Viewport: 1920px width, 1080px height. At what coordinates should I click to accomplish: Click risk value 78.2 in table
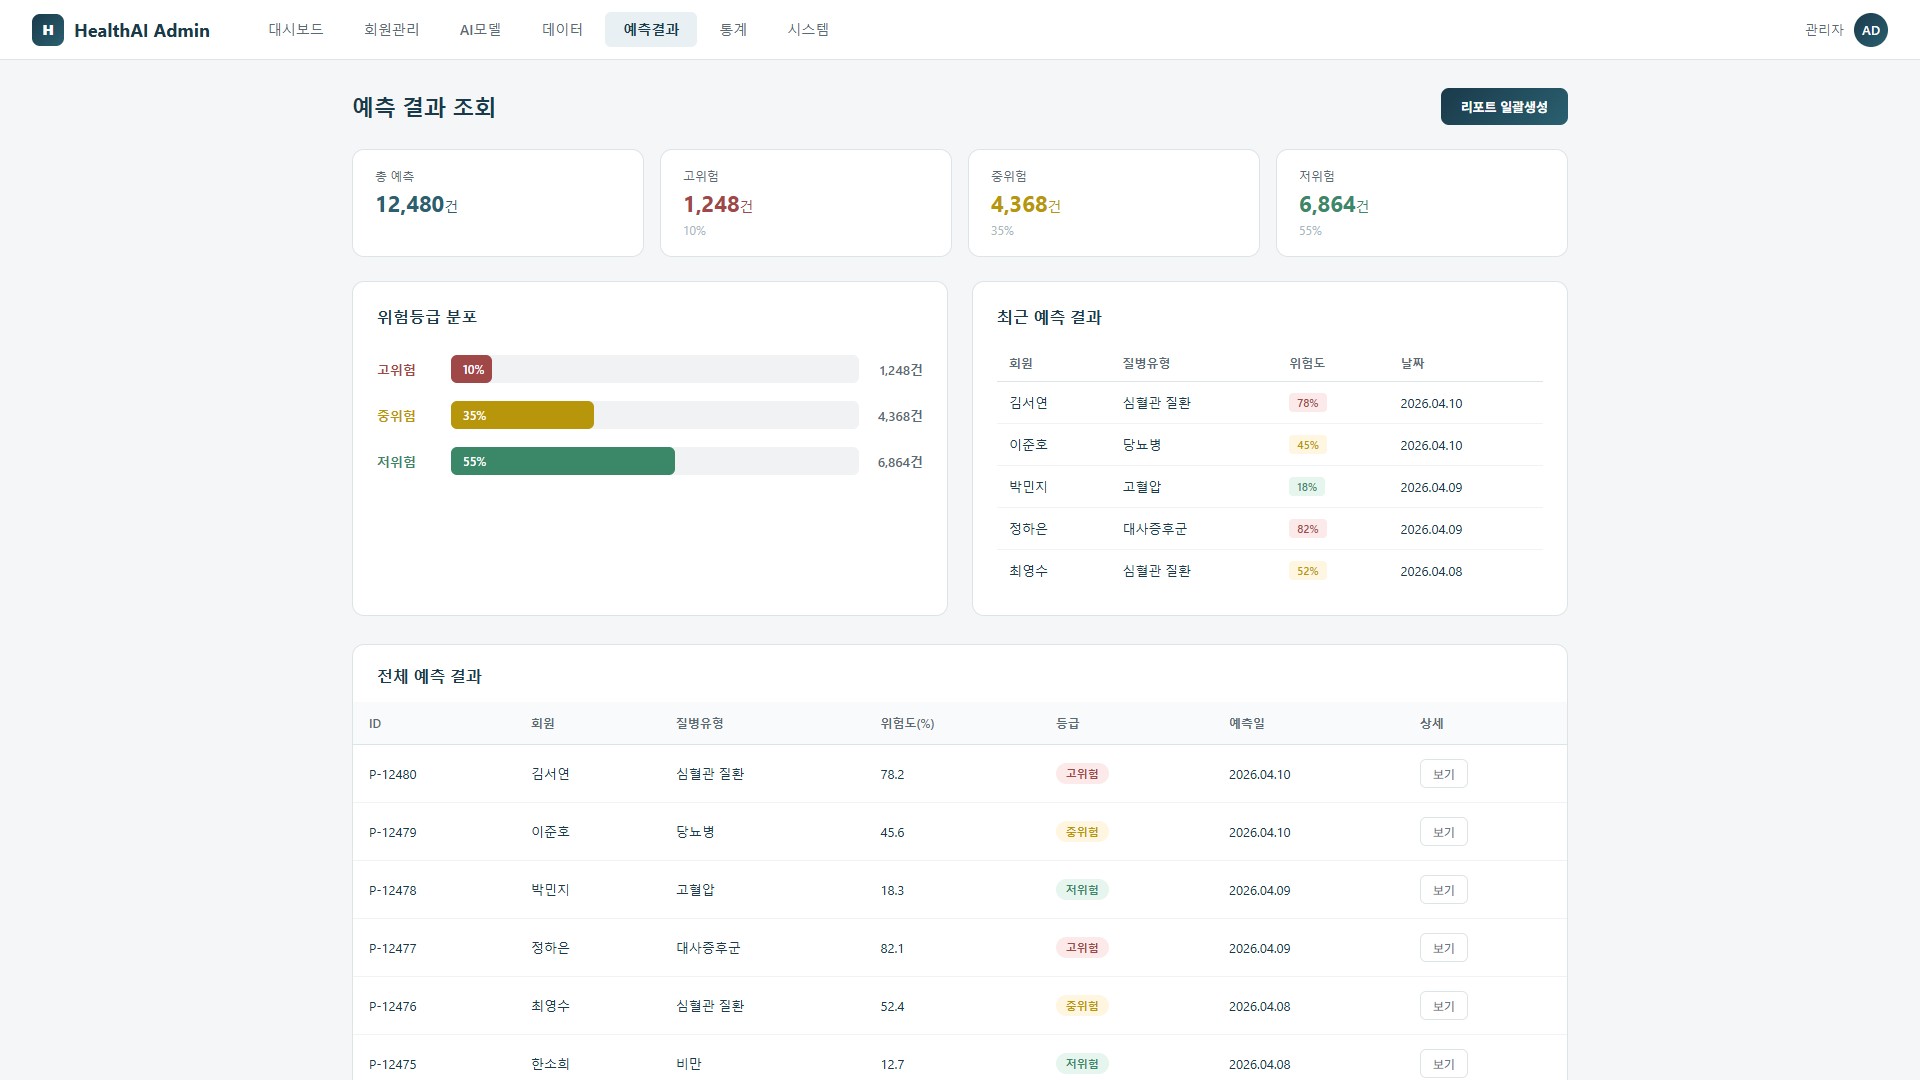[x=892, y=775]
